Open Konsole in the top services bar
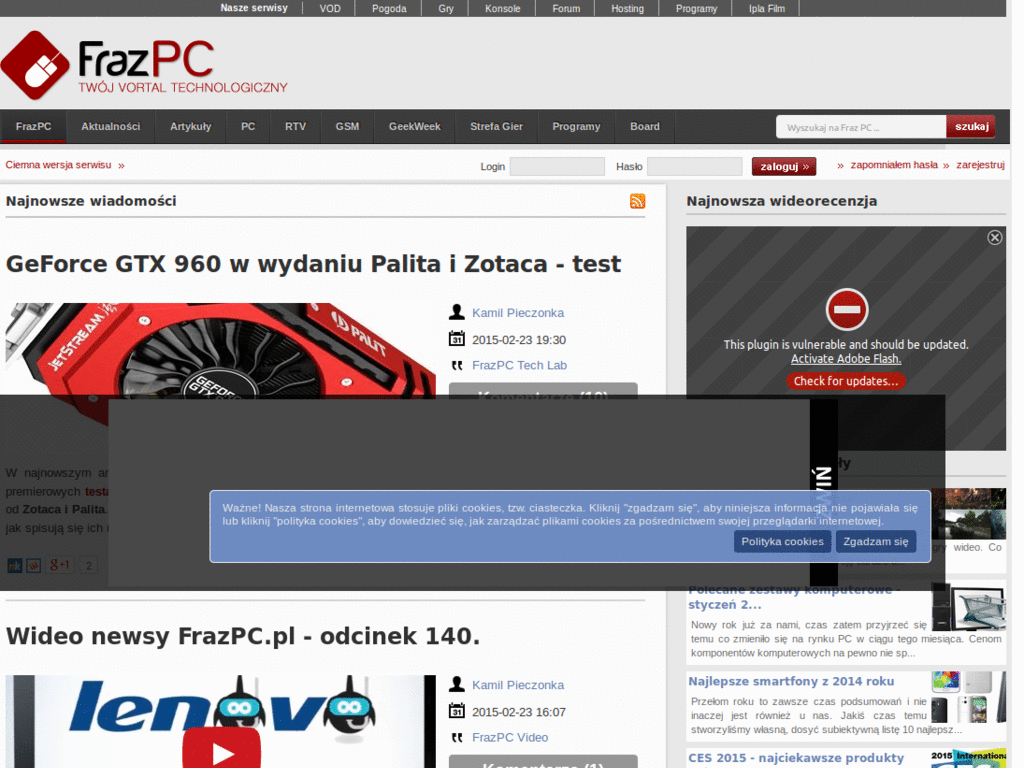The image size is (1024, 768). pyautogui.click(x=503, y=8)
